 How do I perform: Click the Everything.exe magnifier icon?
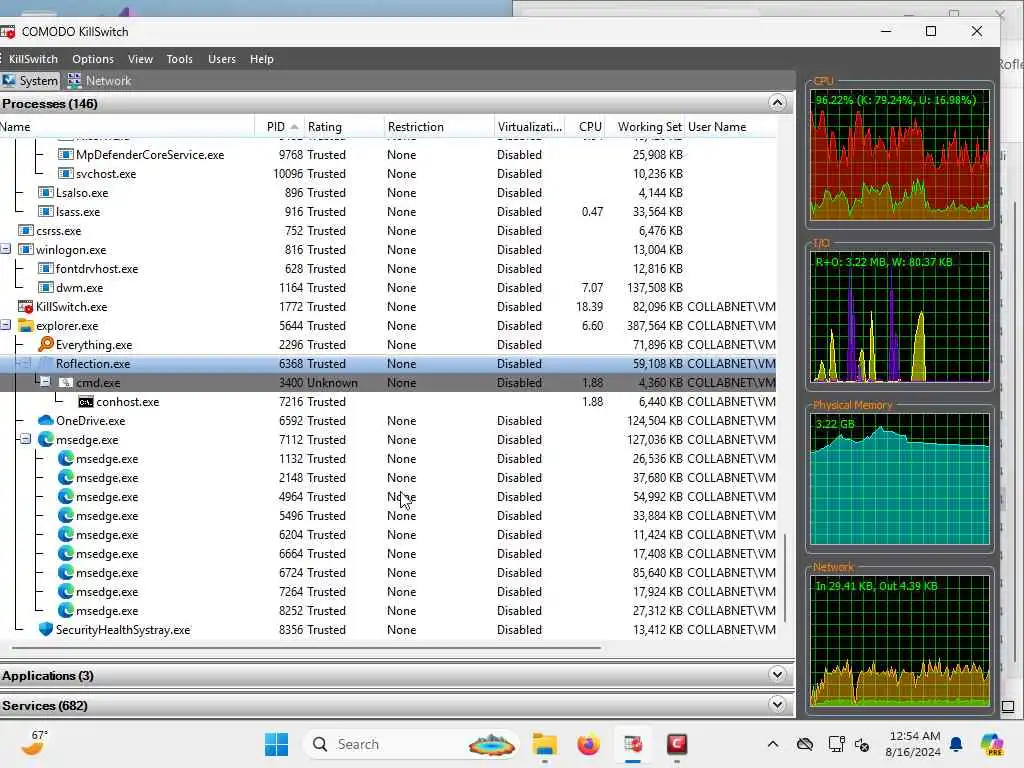pos(46,344)
